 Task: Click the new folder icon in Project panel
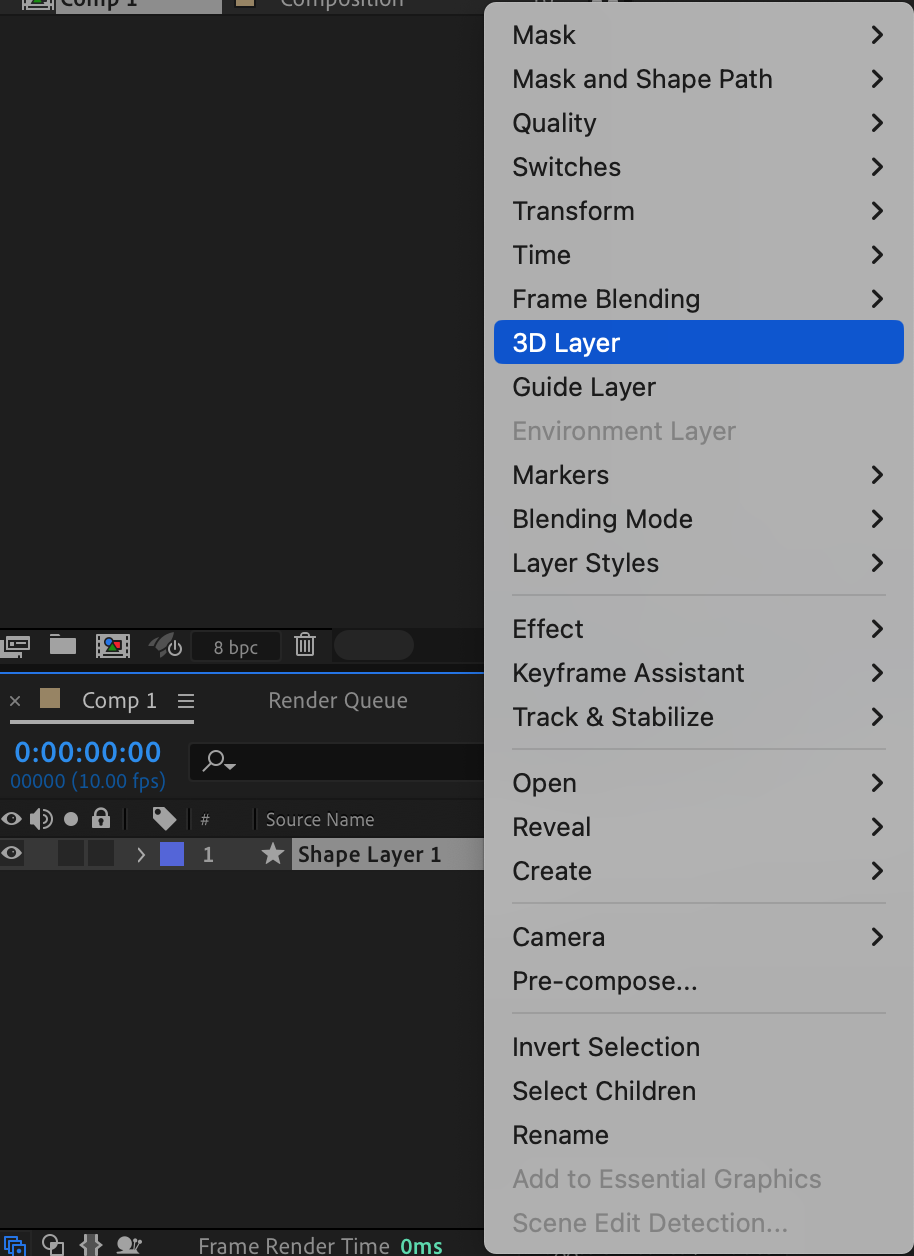(63, 645)
